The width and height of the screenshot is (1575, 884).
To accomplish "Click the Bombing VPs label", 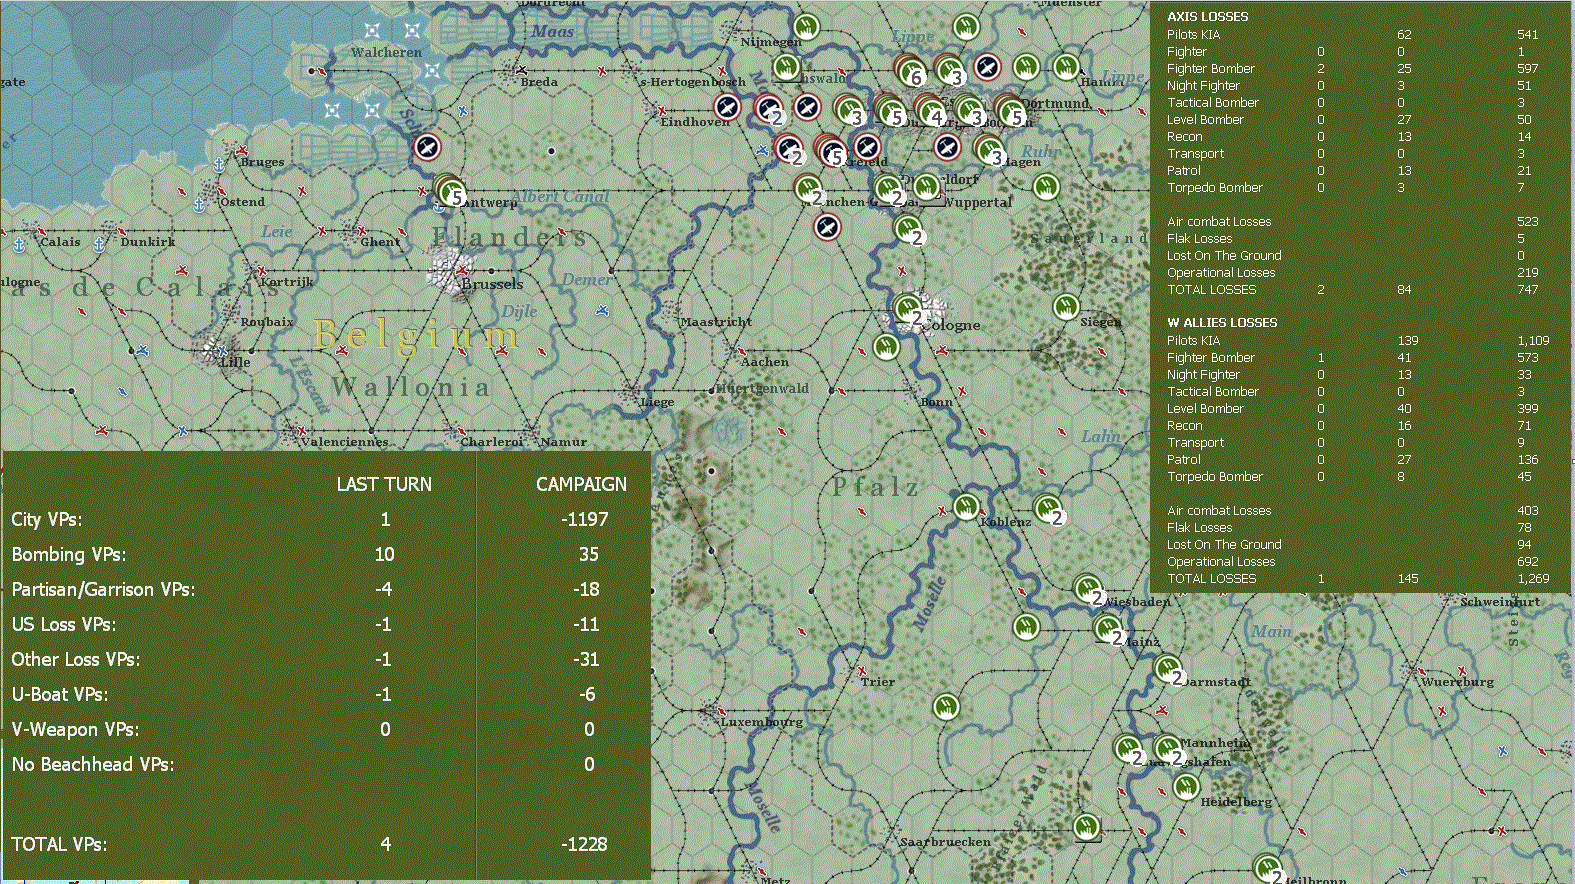I will click(x=69, y=554).
